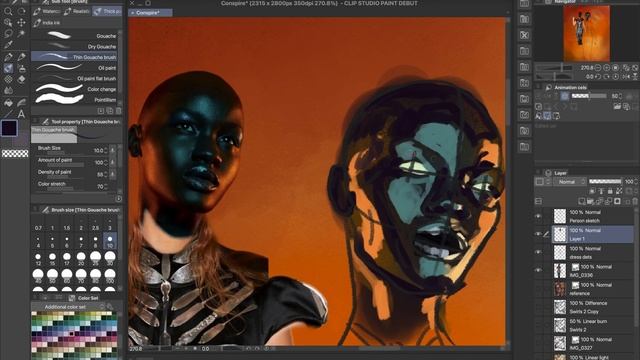Click the Color stretch stepper arrows
Screen dimensions: 640x360
[x=106, y=186]
